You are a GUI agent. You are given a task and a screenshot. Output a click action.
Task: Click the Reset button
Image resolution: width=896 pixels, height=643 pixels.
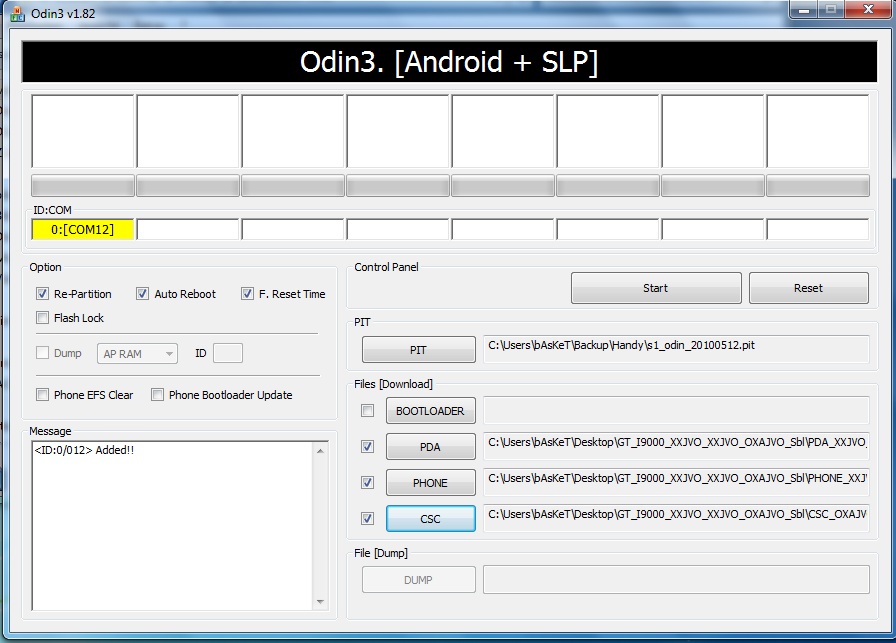(809, 288)
